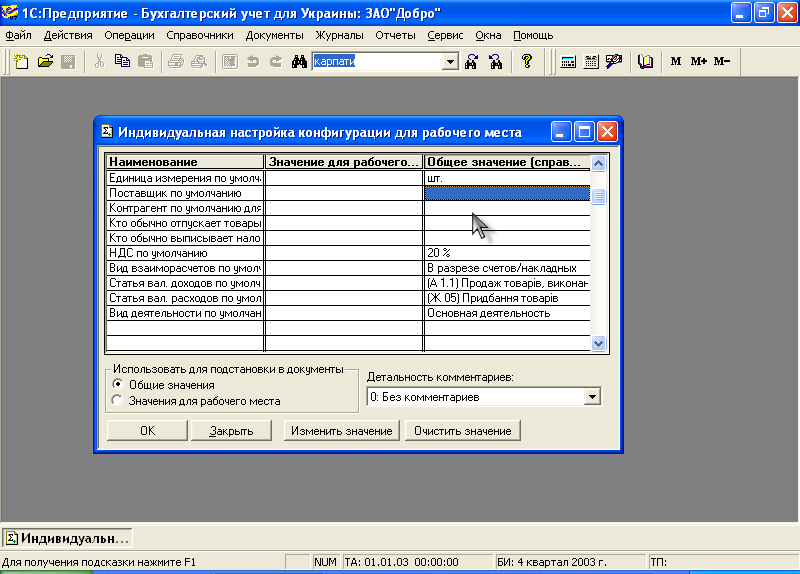Click the table scrollbar up arrow
This screenshot has height=574, width=800.
598,163
